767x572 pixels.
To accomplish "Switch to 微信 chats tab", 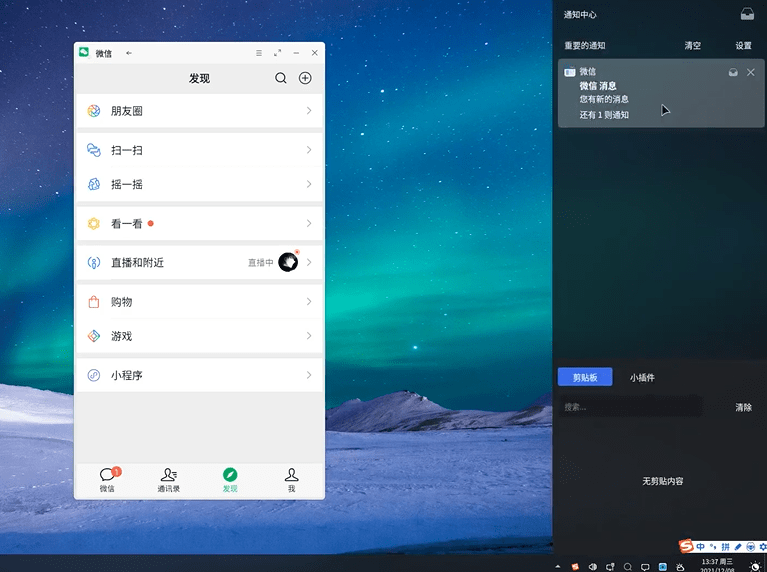I will (x=107, y=480).
